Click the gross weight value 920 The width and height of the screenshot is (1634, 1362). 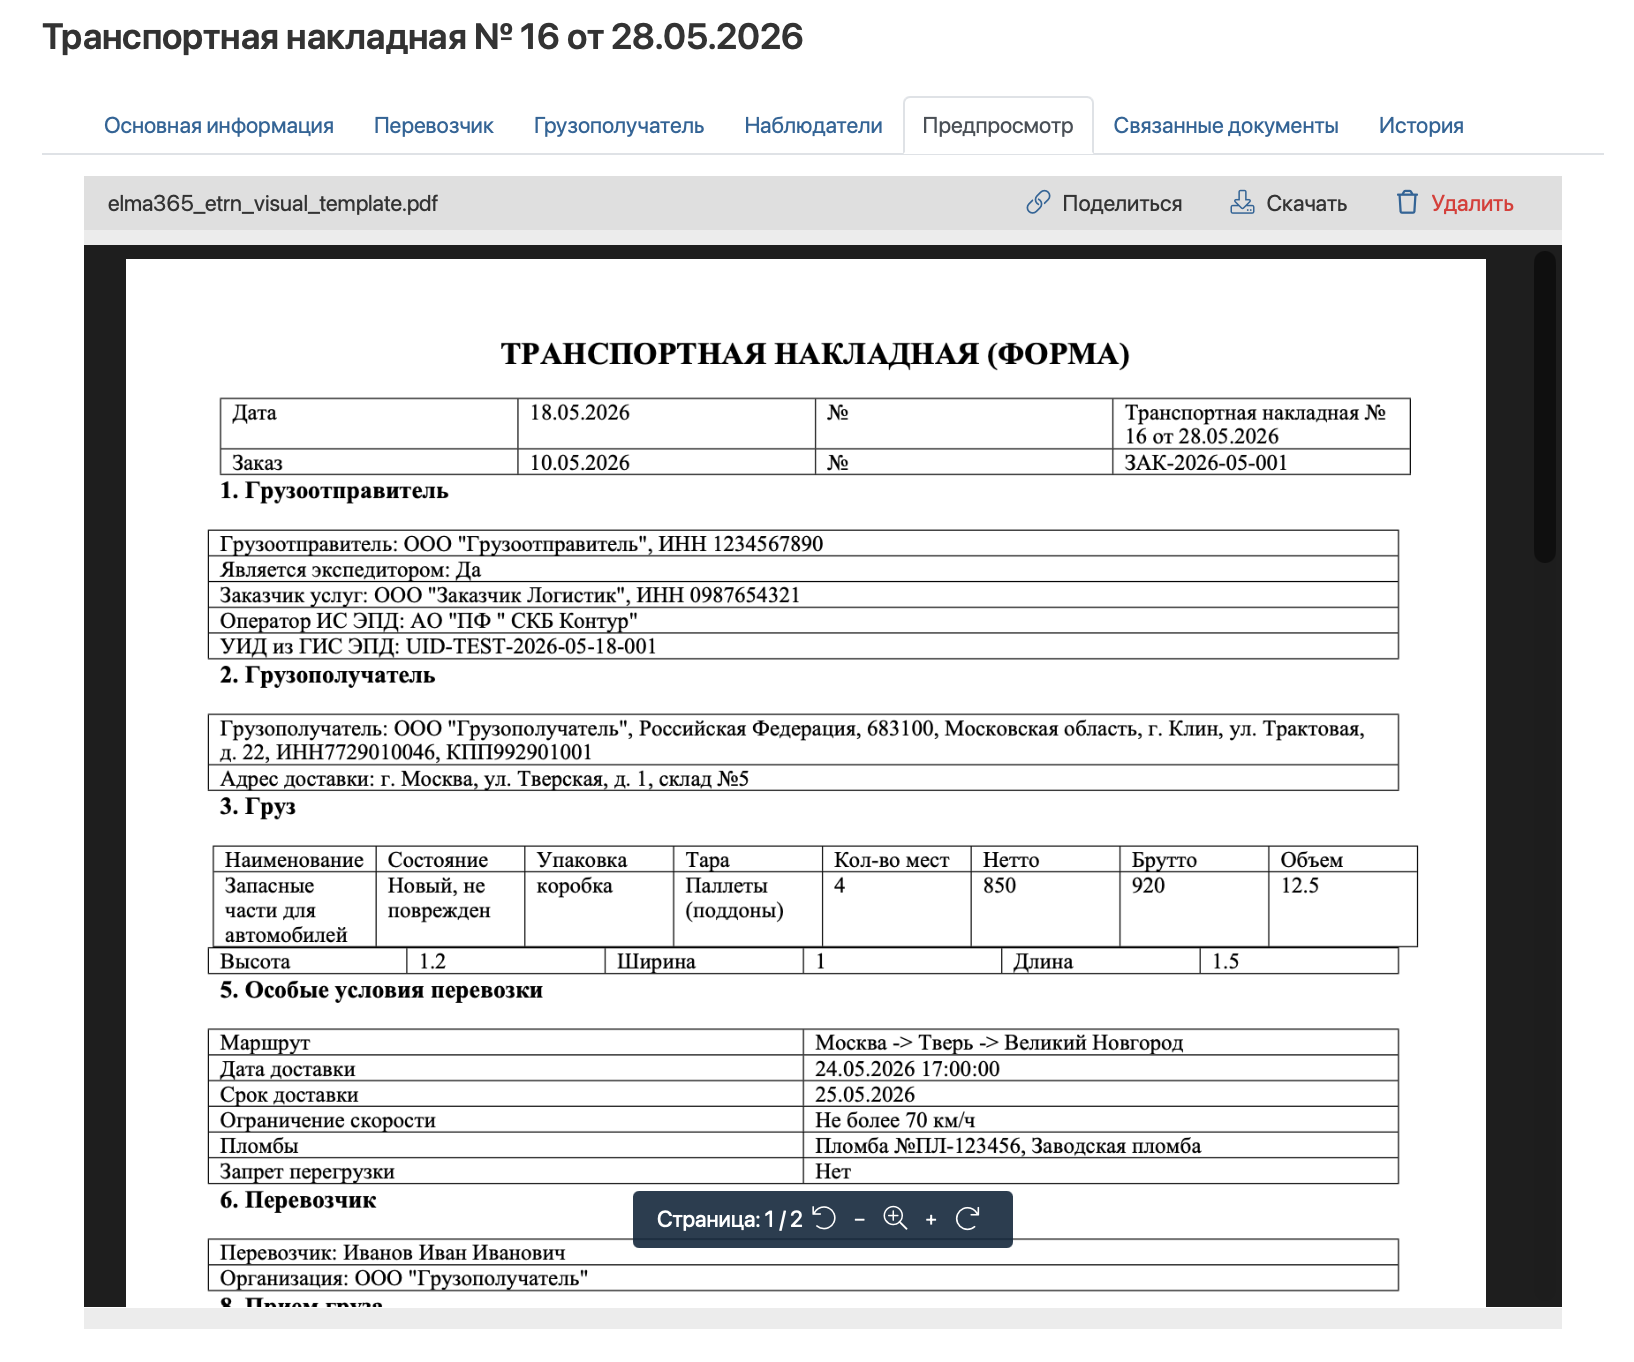click(x=1194, y=909)
